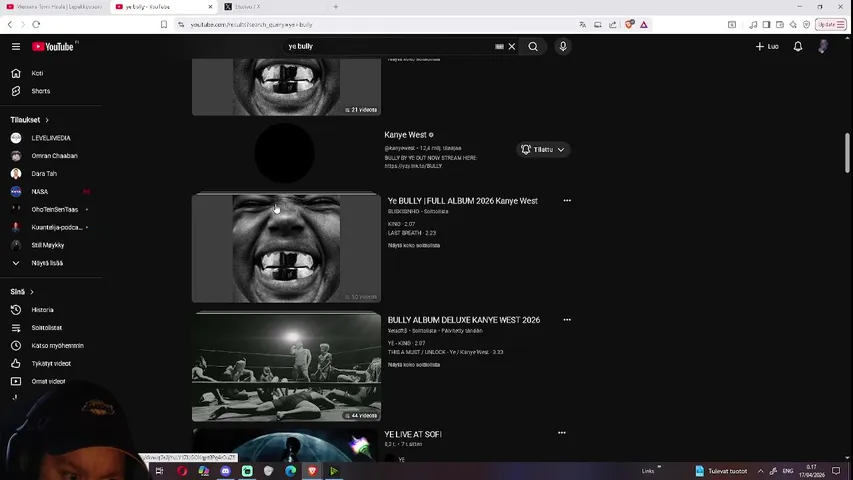Open LEVELIMEDIA subscription channel

pos(52,138)
